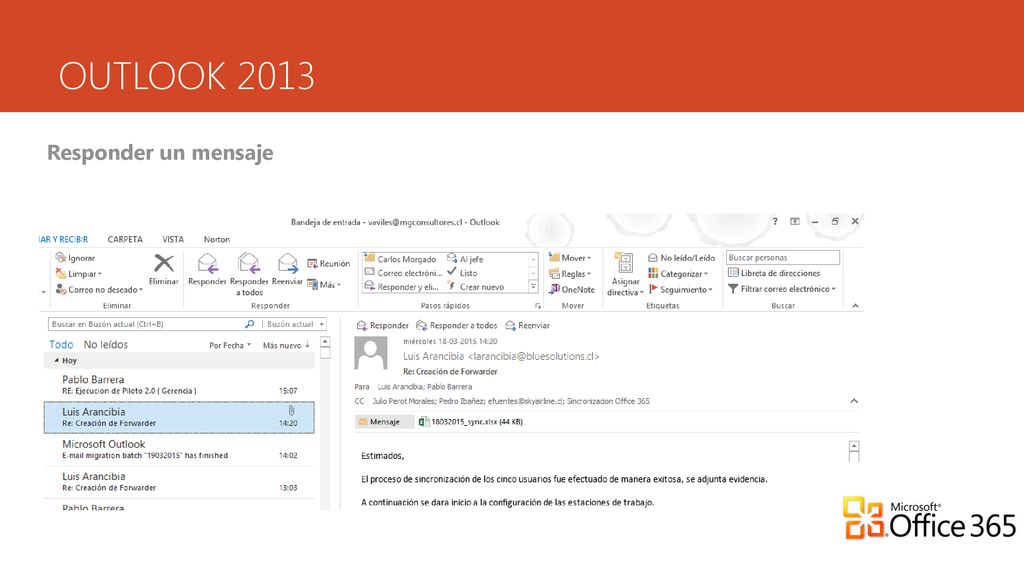Open the Reglas dropdown
The image size is (1024, 576).
click(x=570, y=274)
